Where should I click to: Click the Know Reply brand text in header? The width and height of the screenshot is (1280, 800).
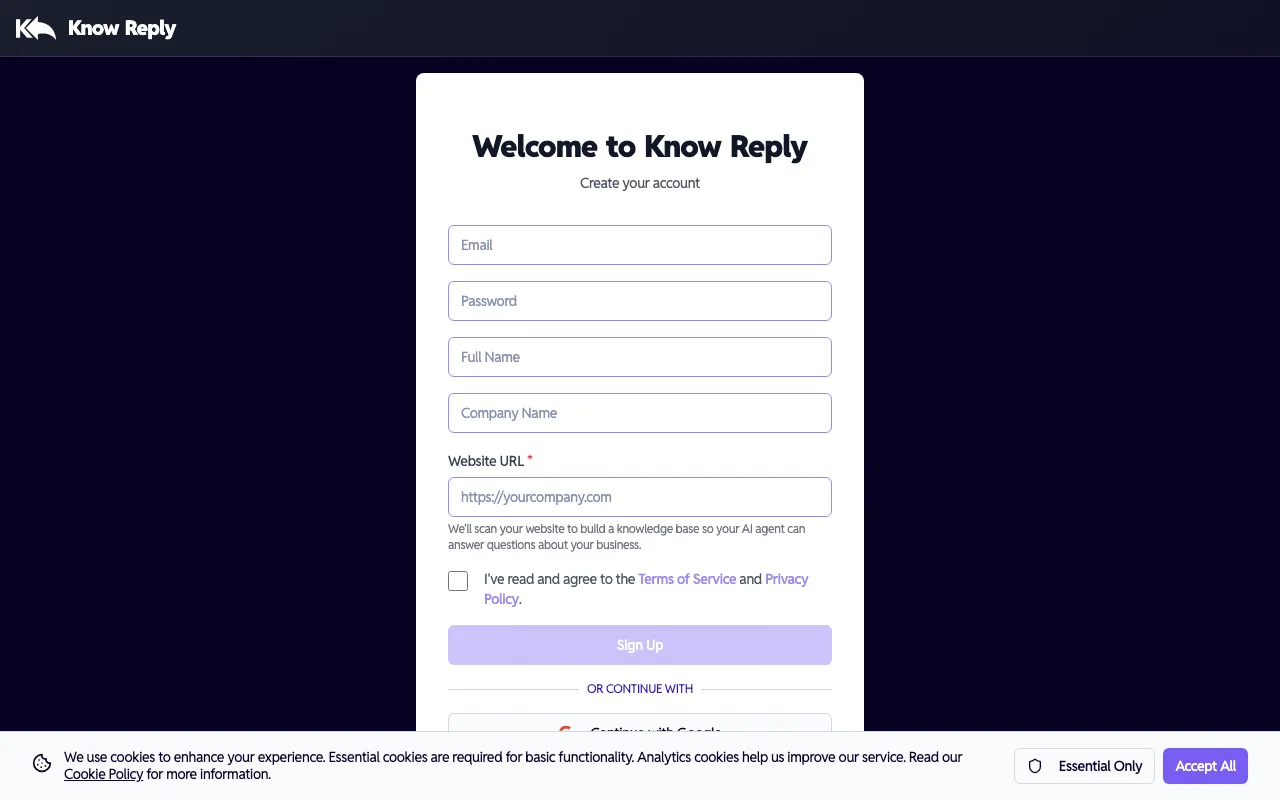click(121, 28)
